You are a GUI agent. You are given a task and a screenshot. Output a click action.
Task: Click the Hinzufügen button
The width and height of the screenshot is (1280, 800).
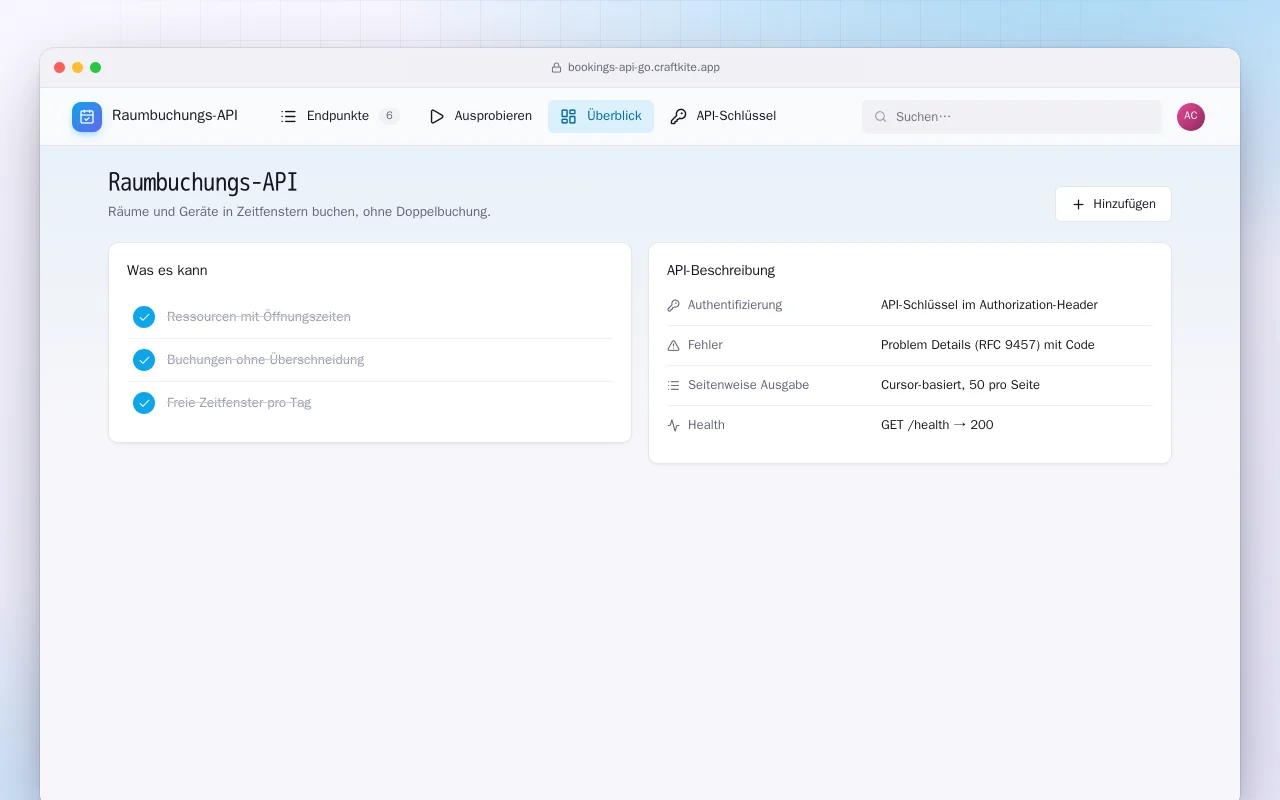(1113, 204)
